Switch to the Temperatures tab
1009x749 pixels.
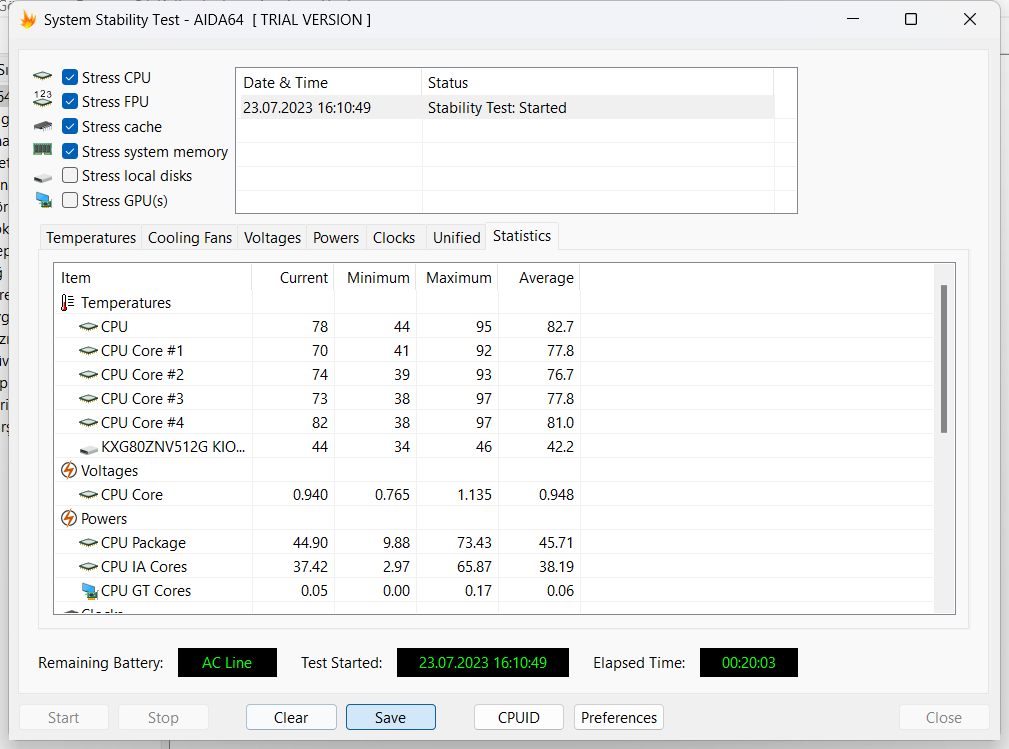pos(91,237)
